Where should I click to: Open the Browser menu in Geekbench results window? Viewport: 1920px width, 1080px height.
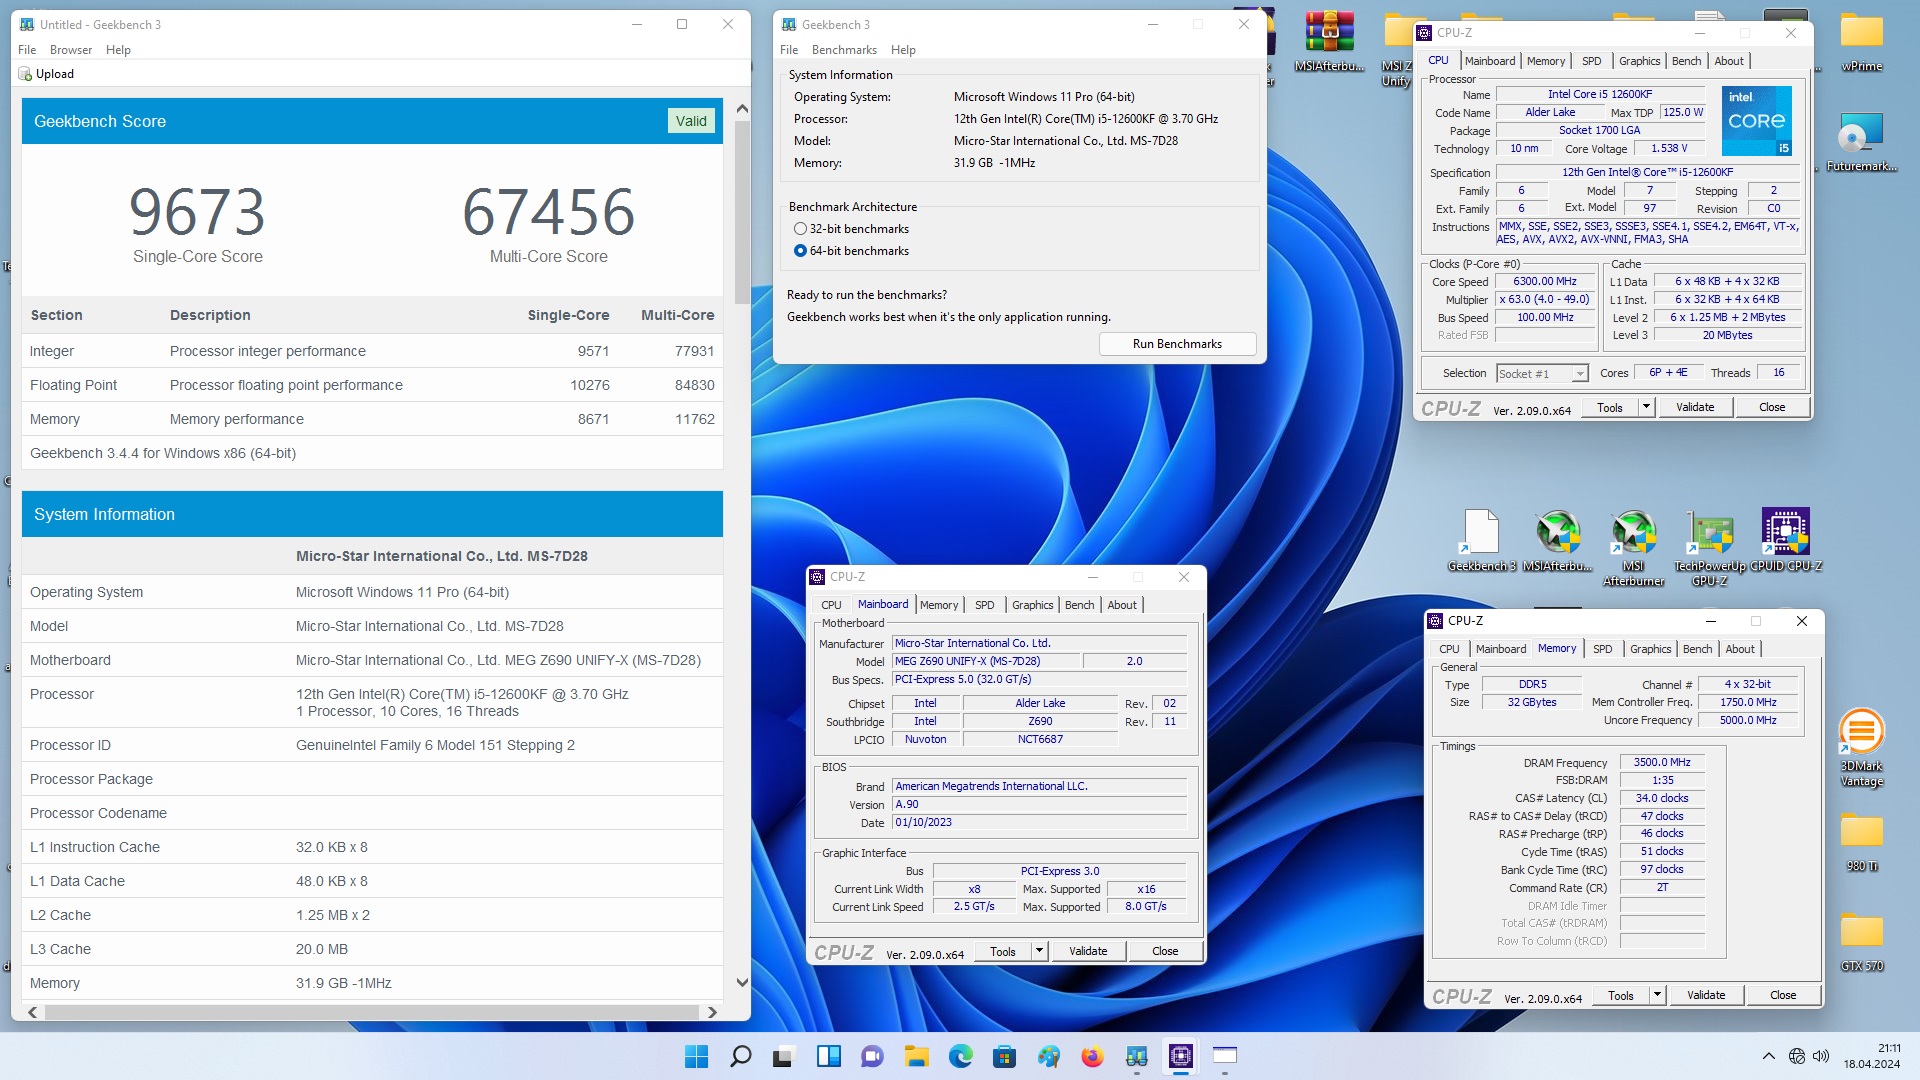71,50
